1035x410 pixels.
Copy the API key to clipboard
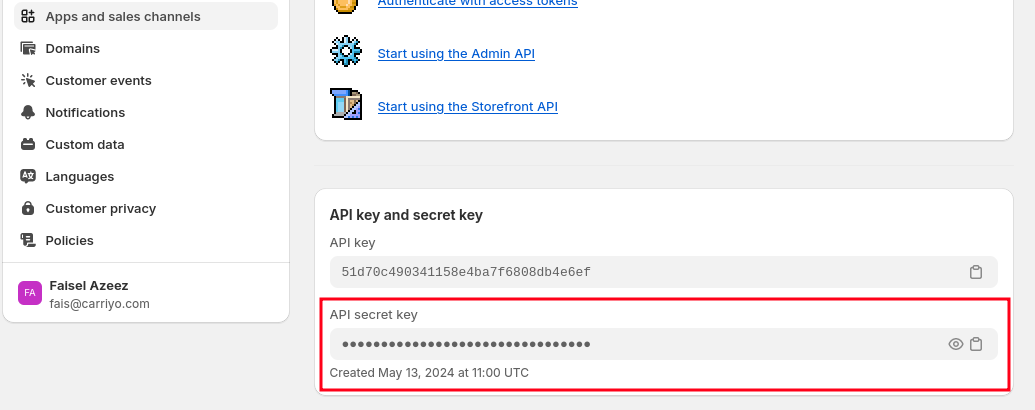[976, 272]
